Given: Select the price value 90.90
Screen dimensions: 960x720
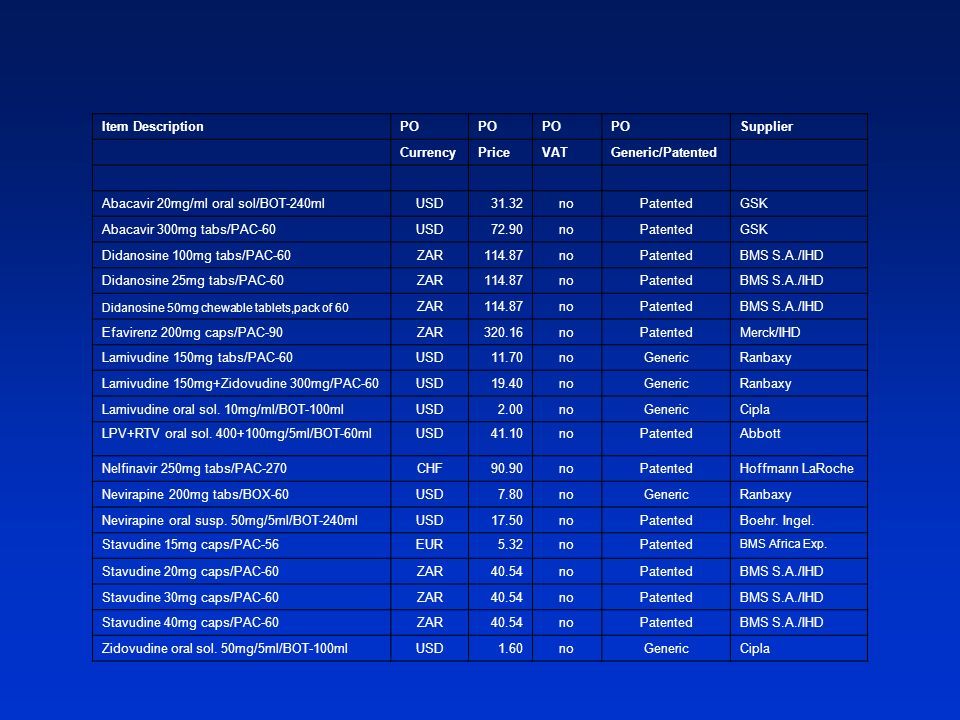Looking at the screenshot, I should click(506, 468).
